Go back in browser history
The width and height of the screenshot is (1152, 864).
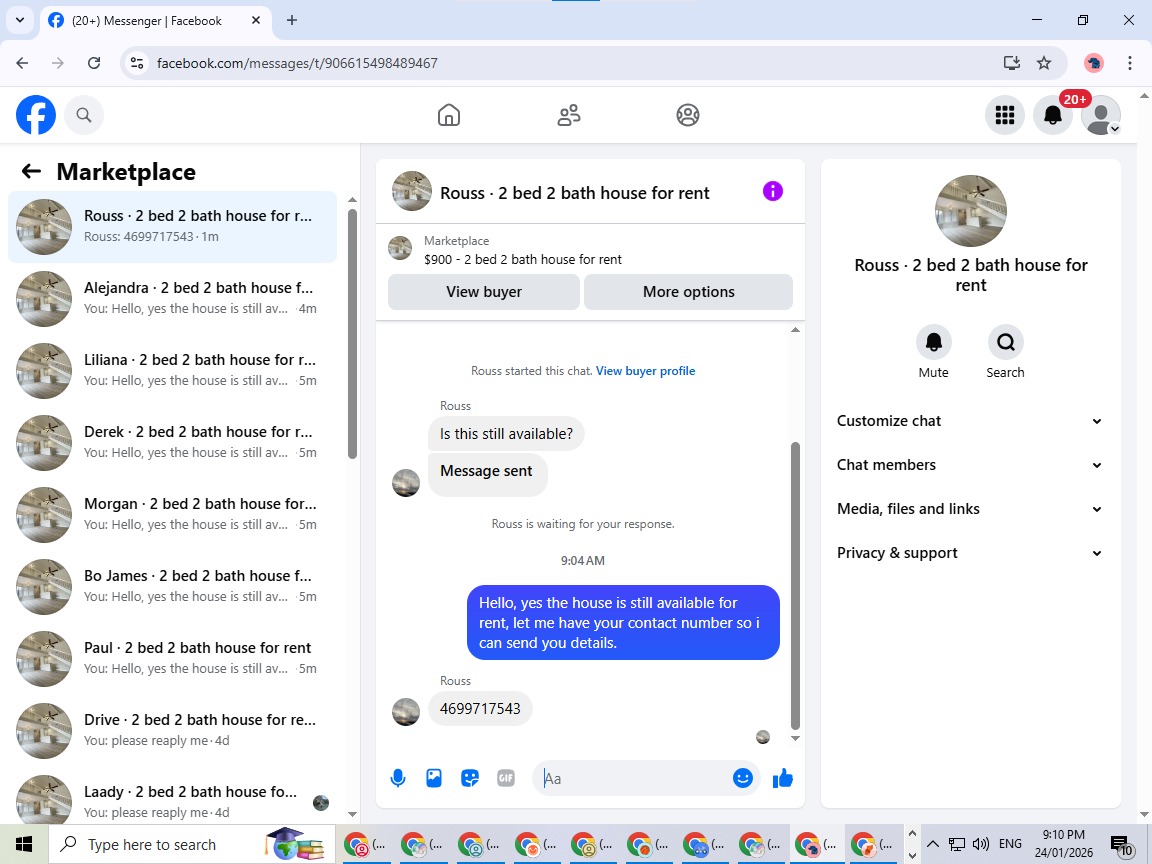coord(22,63)
